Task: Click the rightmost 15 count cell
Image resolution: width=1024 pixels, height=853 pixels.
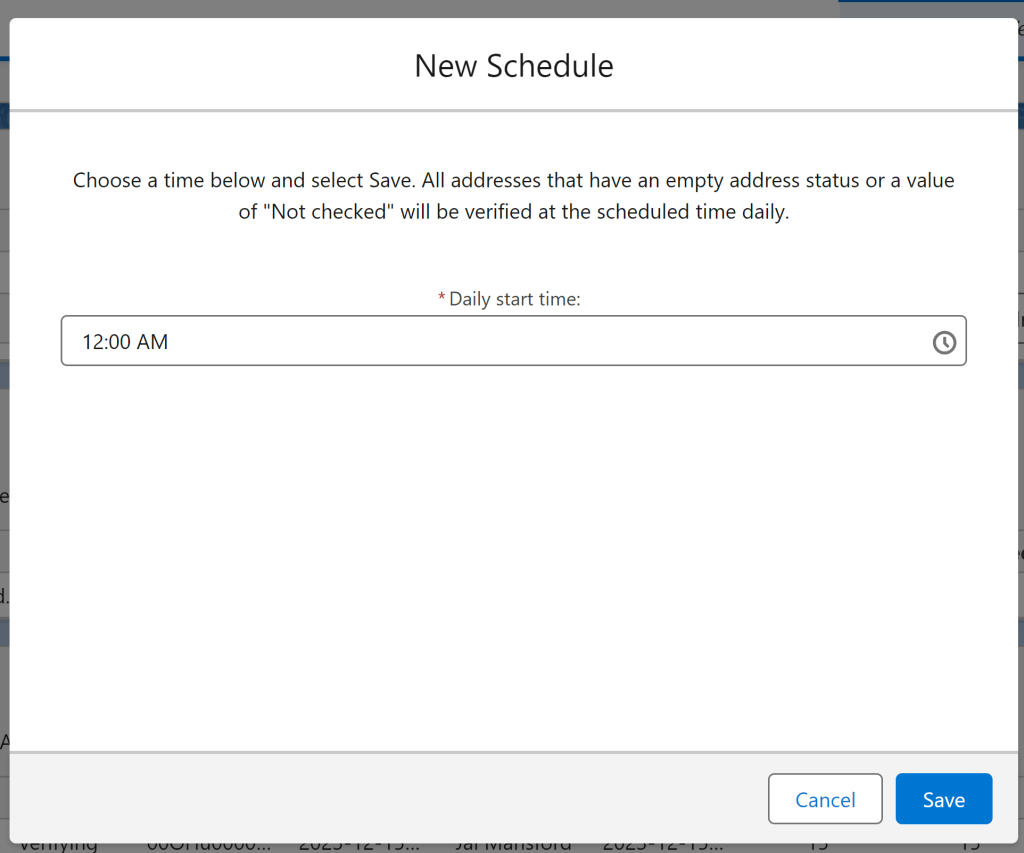Action: tap(970, 846)
